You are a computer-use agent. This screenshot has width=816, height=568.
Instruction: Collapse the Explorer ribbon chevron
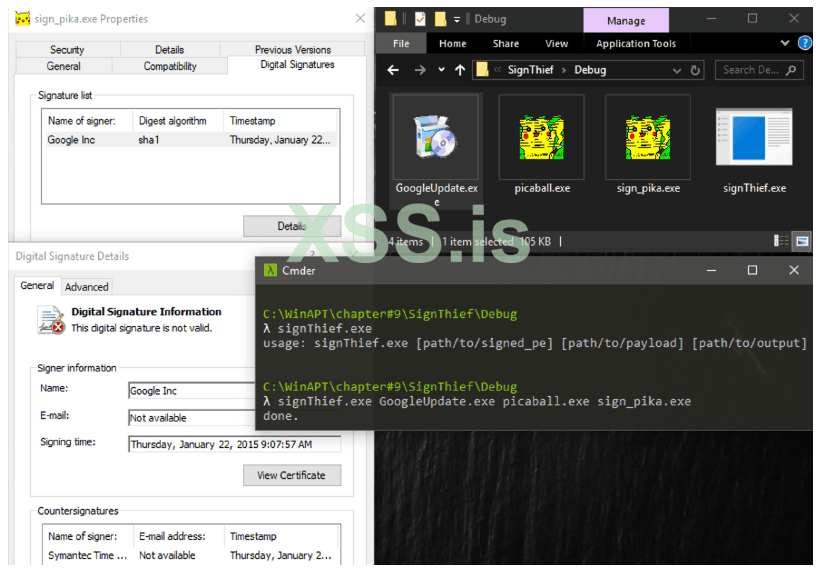[x=785, y=43]
